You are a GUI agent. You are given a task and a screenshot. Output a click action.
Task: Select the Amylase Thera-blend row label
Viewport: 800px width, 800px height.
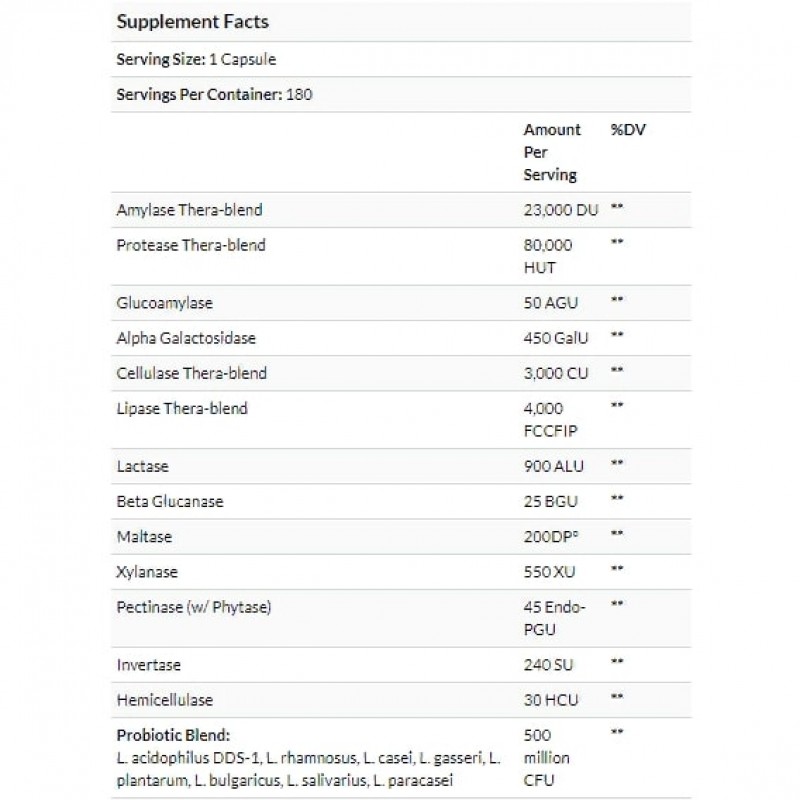click(x=190, y=210)
